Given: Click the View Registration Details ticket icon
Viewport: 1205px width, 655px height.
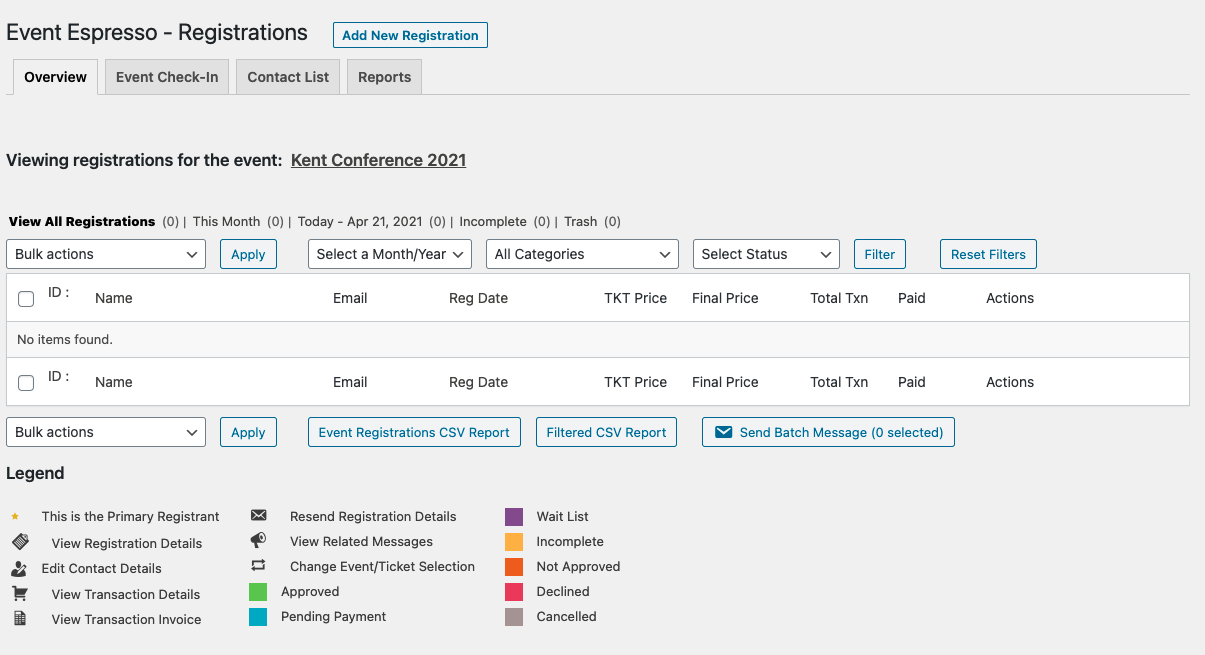Looking at the screenshot, I should 20,542.
